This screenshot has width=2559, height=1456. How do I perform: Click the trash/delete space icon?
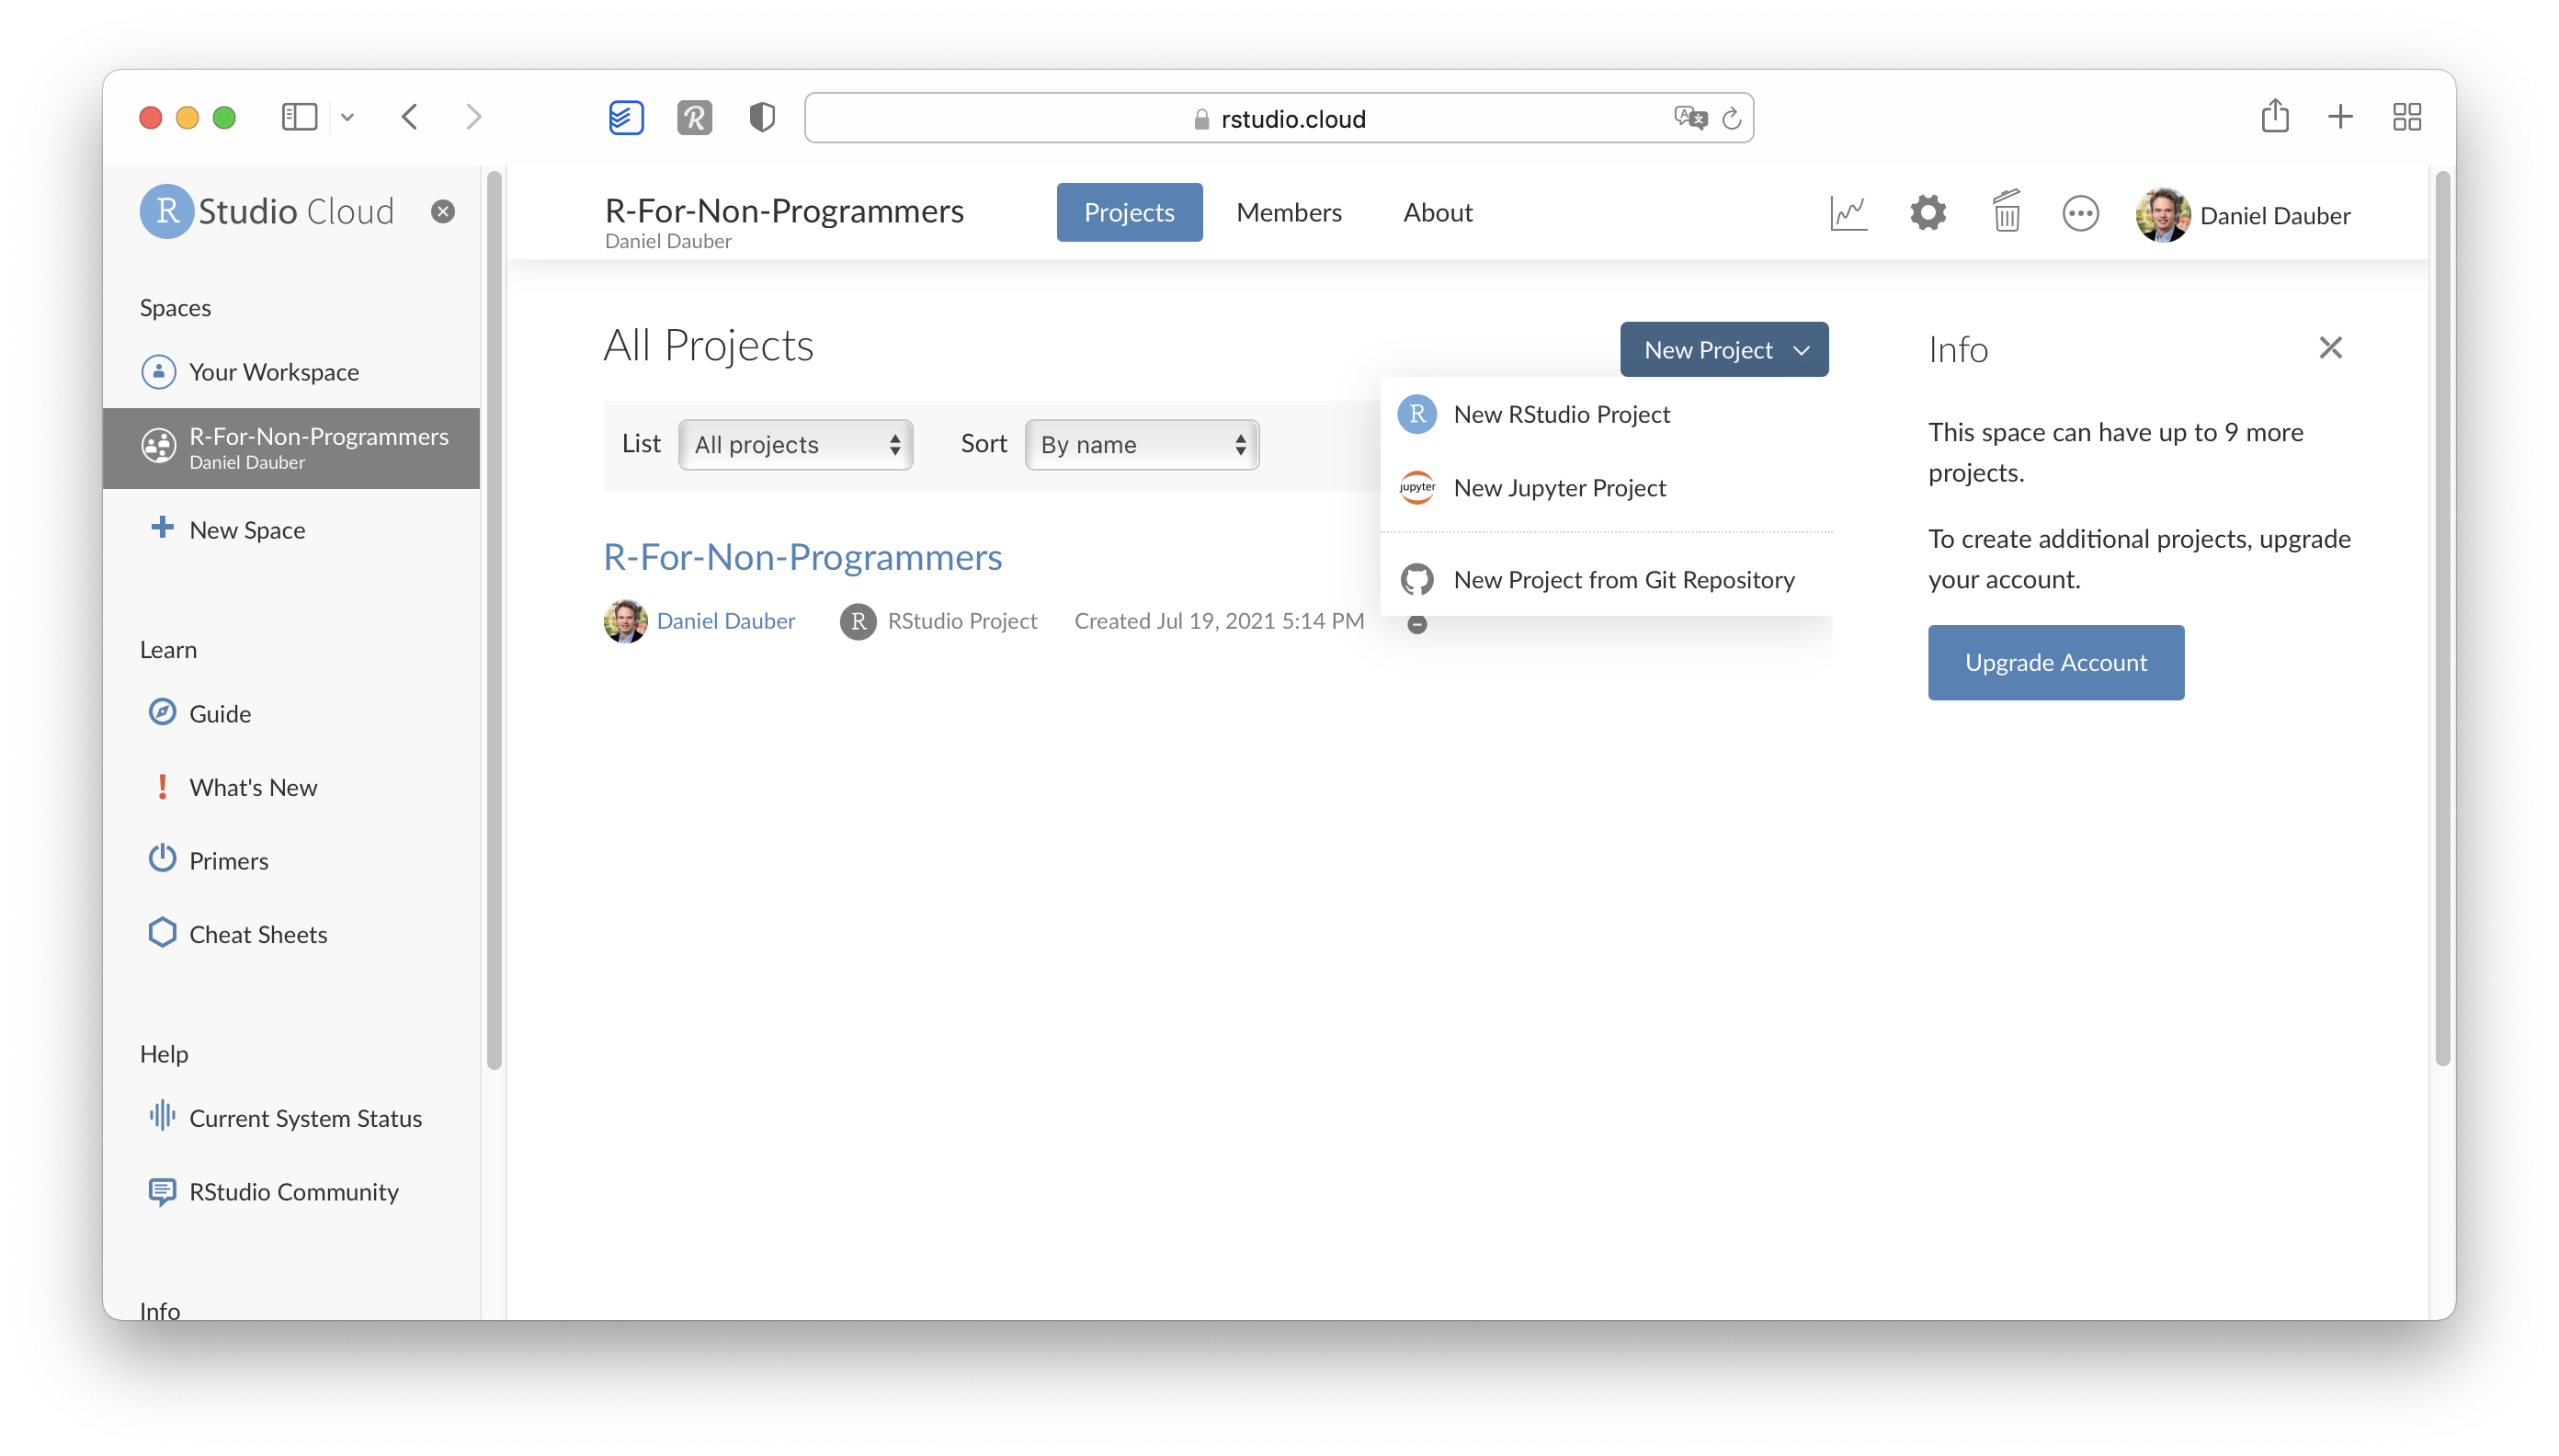coord(2006,211)
